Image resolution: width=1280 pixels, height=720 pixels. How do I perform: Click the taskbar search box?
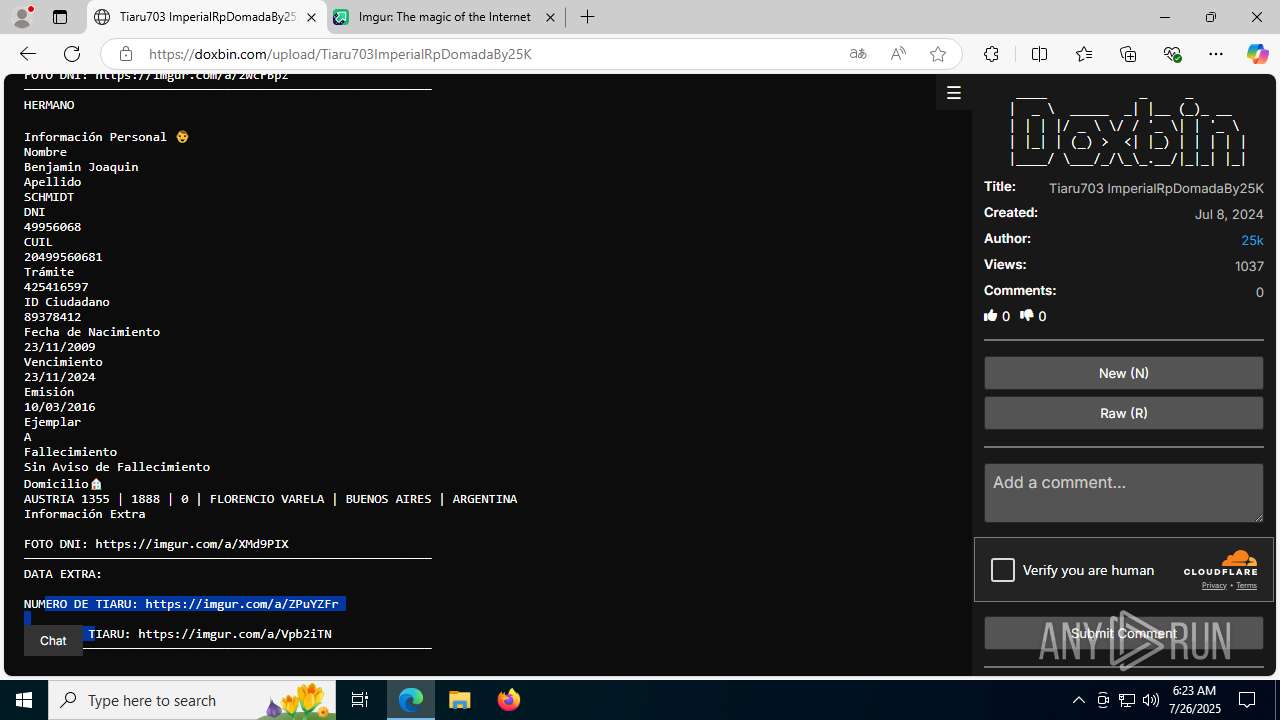(x=194, y=700)
